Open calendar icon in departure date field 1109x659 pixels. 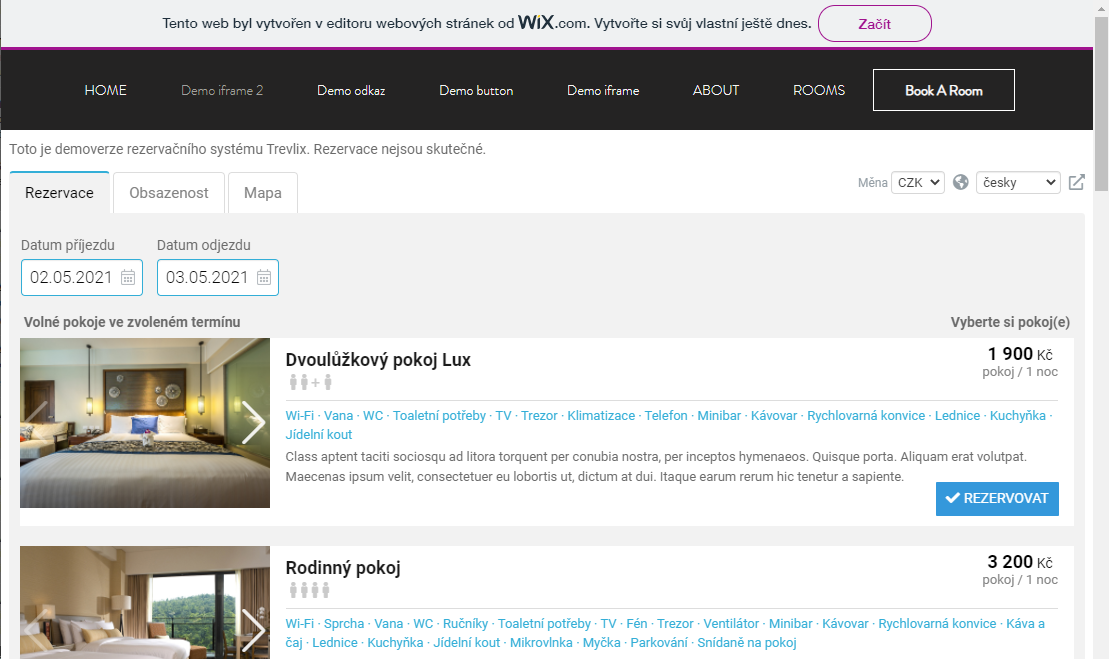(264, 277)
